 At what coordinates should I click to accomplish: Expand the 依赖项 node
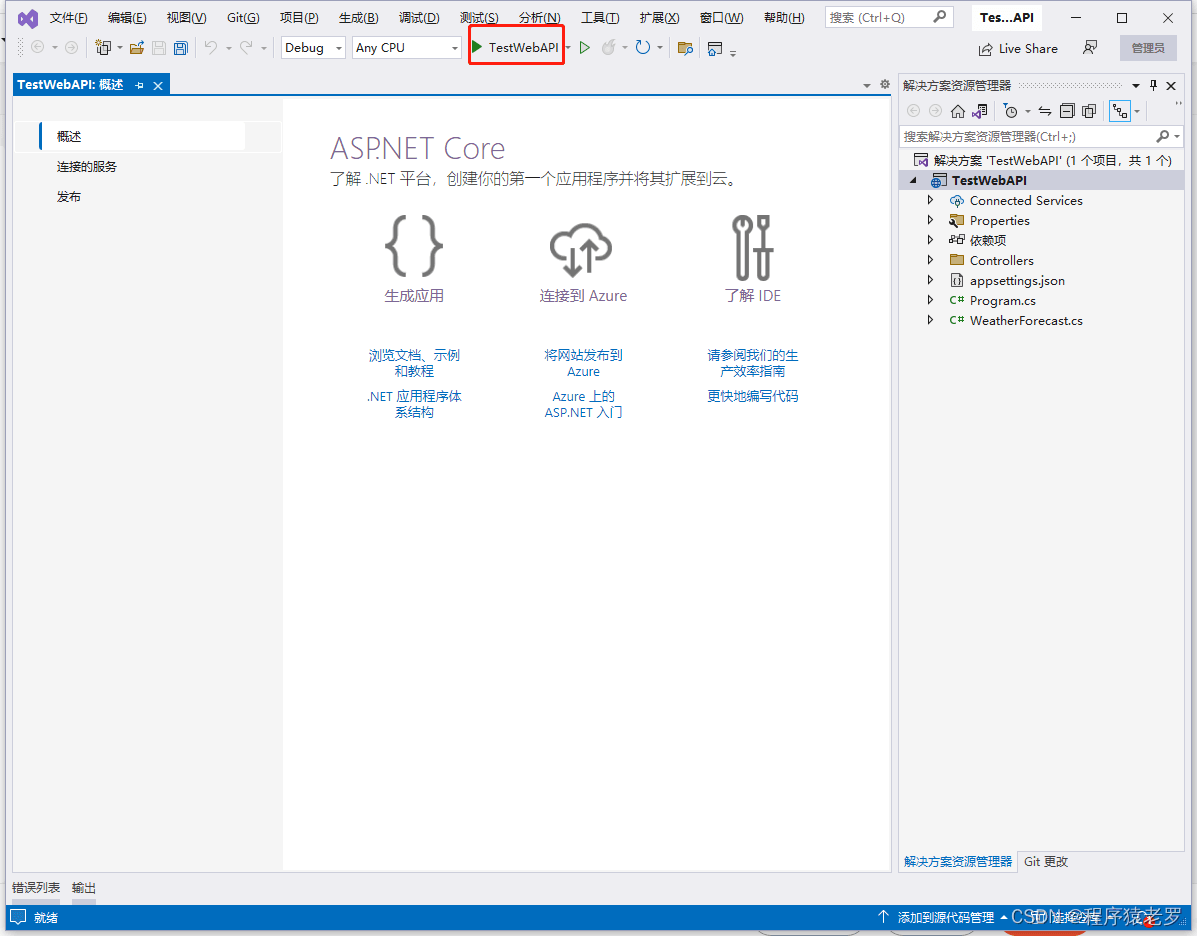click(x=930, y=240)
